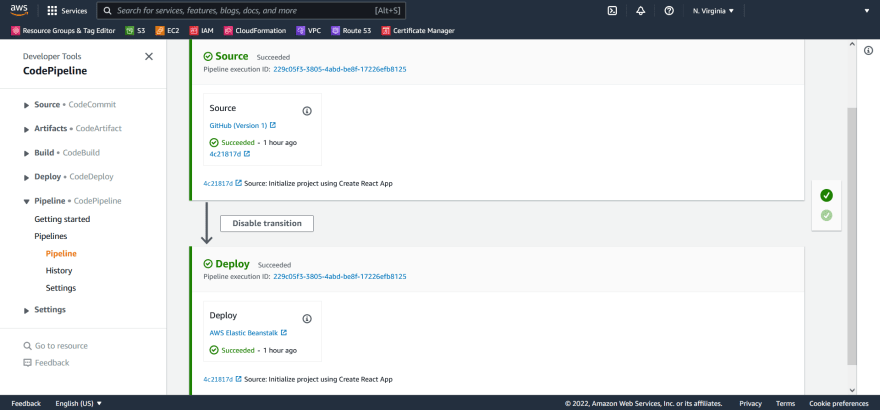Select the highlighted Pipeline item

[61, 254]
